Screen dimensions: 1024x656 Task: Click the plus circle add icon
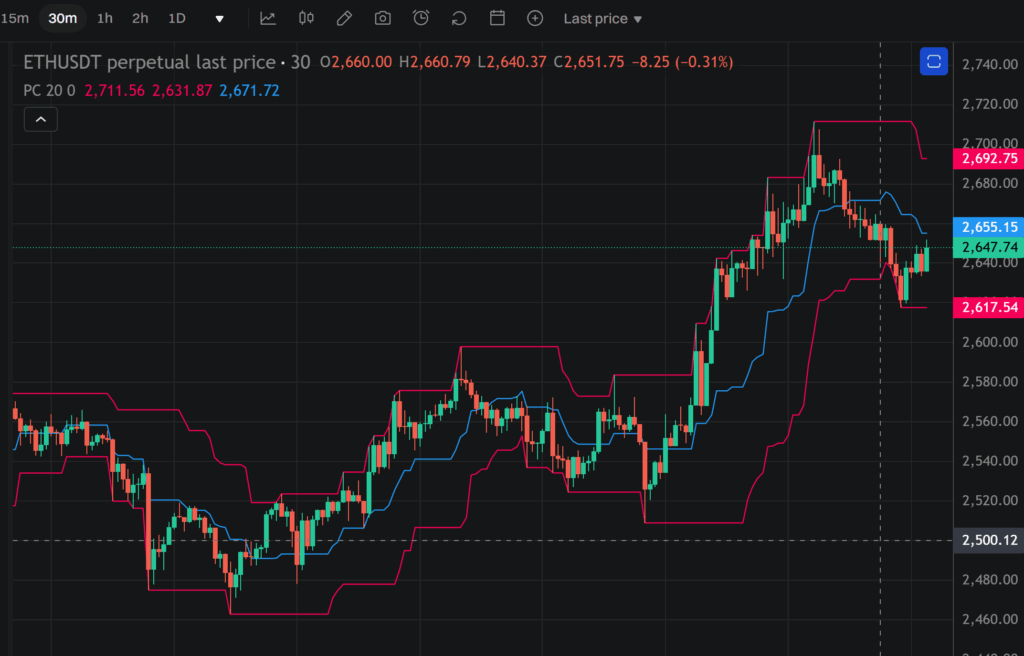coord(535,18)
